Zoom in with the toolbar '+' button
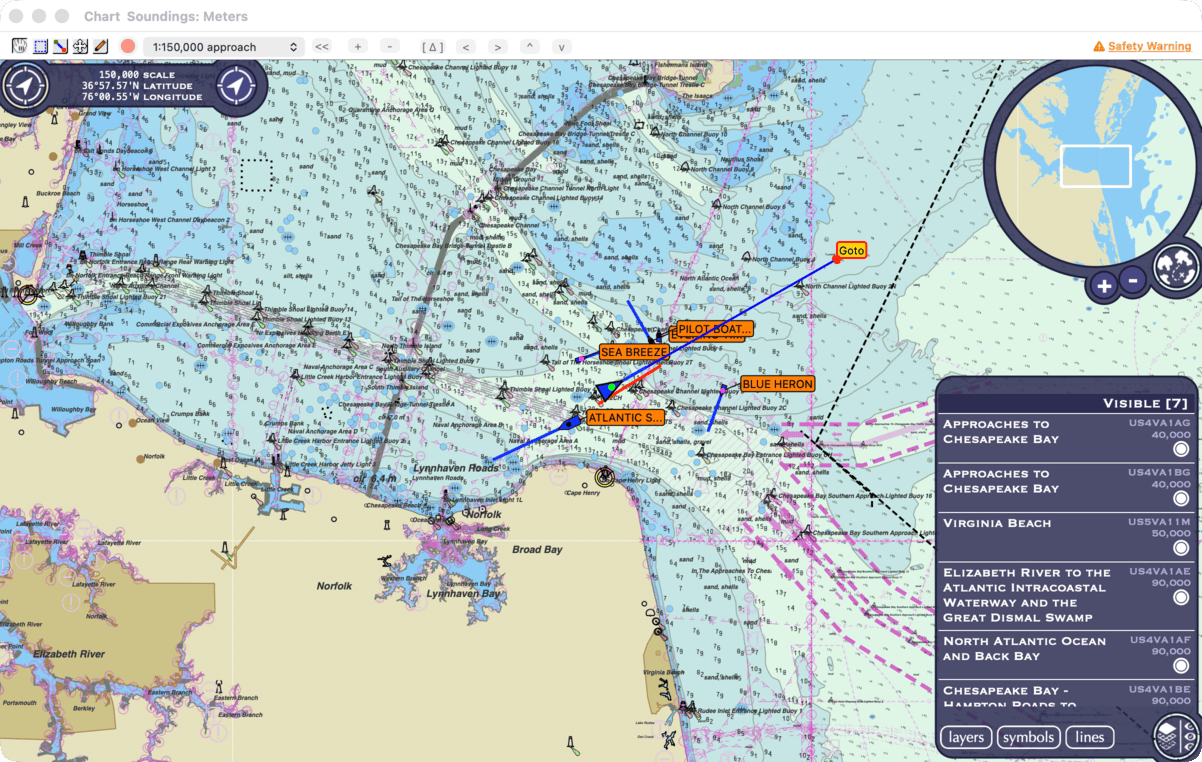This screenshot has height=762, width=1202. pyautogui.click(x=358, y=47)
